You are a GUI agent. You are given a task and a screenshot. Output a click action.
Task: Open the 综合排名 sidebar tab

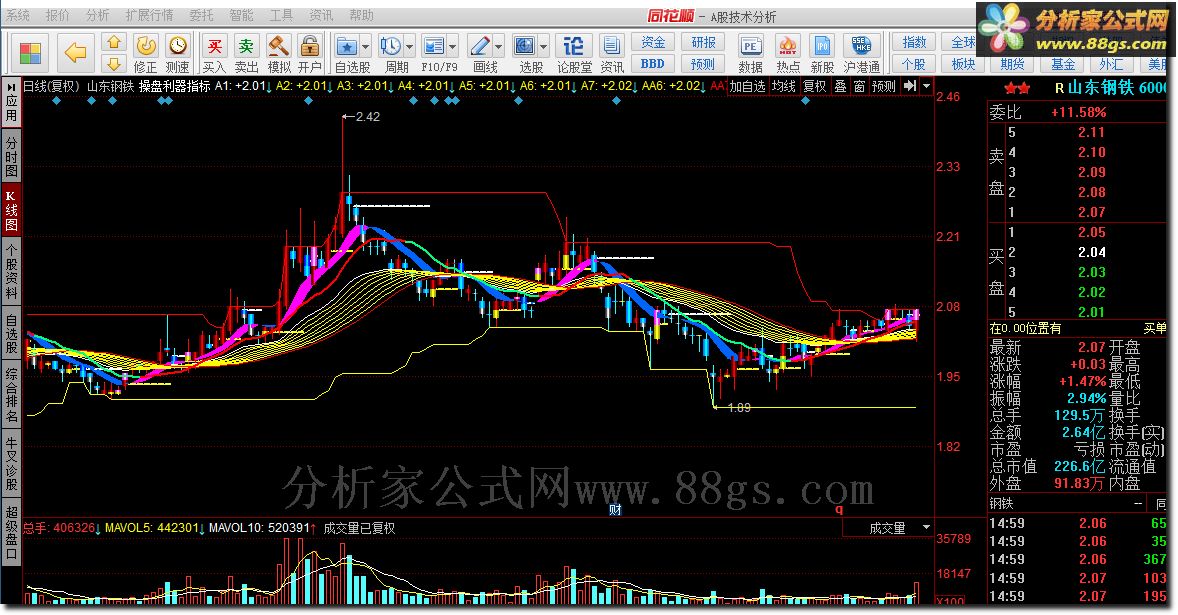pyautogui.click(x=11, y=395)
